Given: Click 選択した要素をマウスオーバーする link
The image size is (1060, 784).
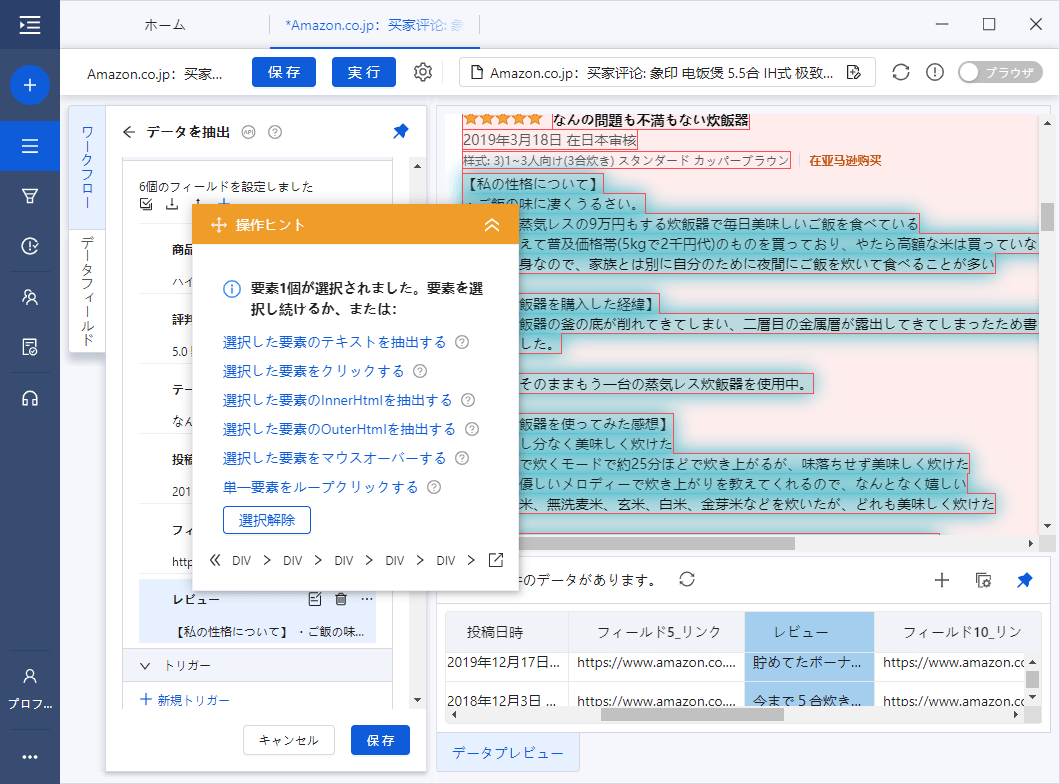Looking at the screenshot, I should pos(335,458).
